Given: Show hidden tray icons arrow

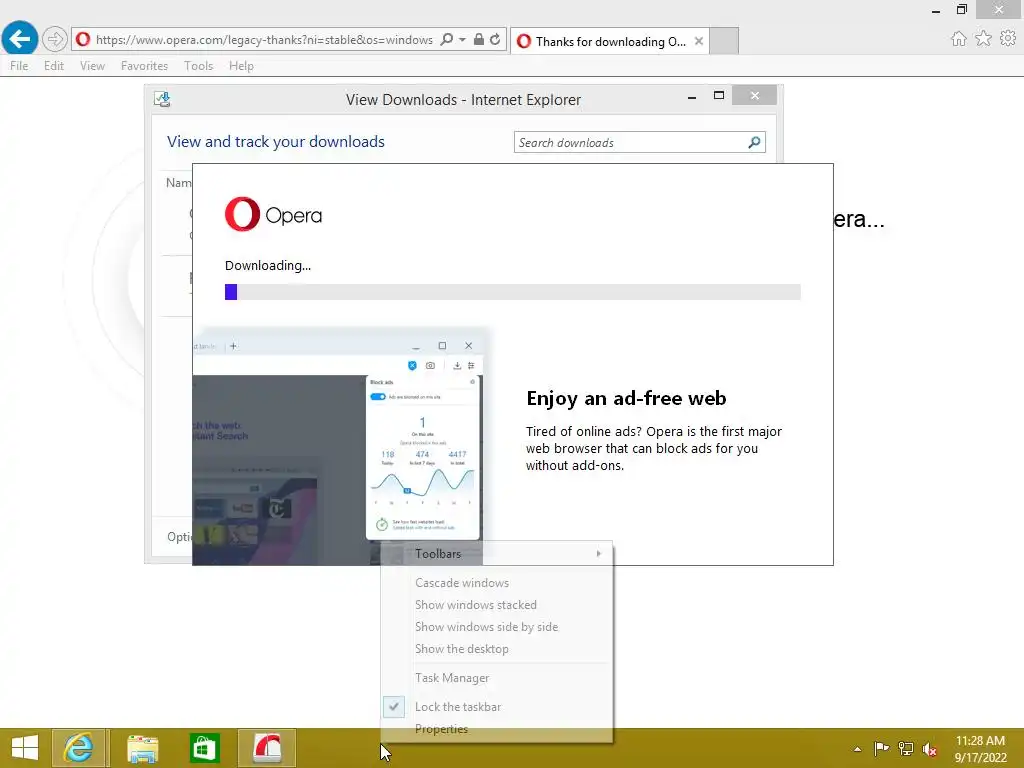Looking at the screenshot, I should point(857,749).
